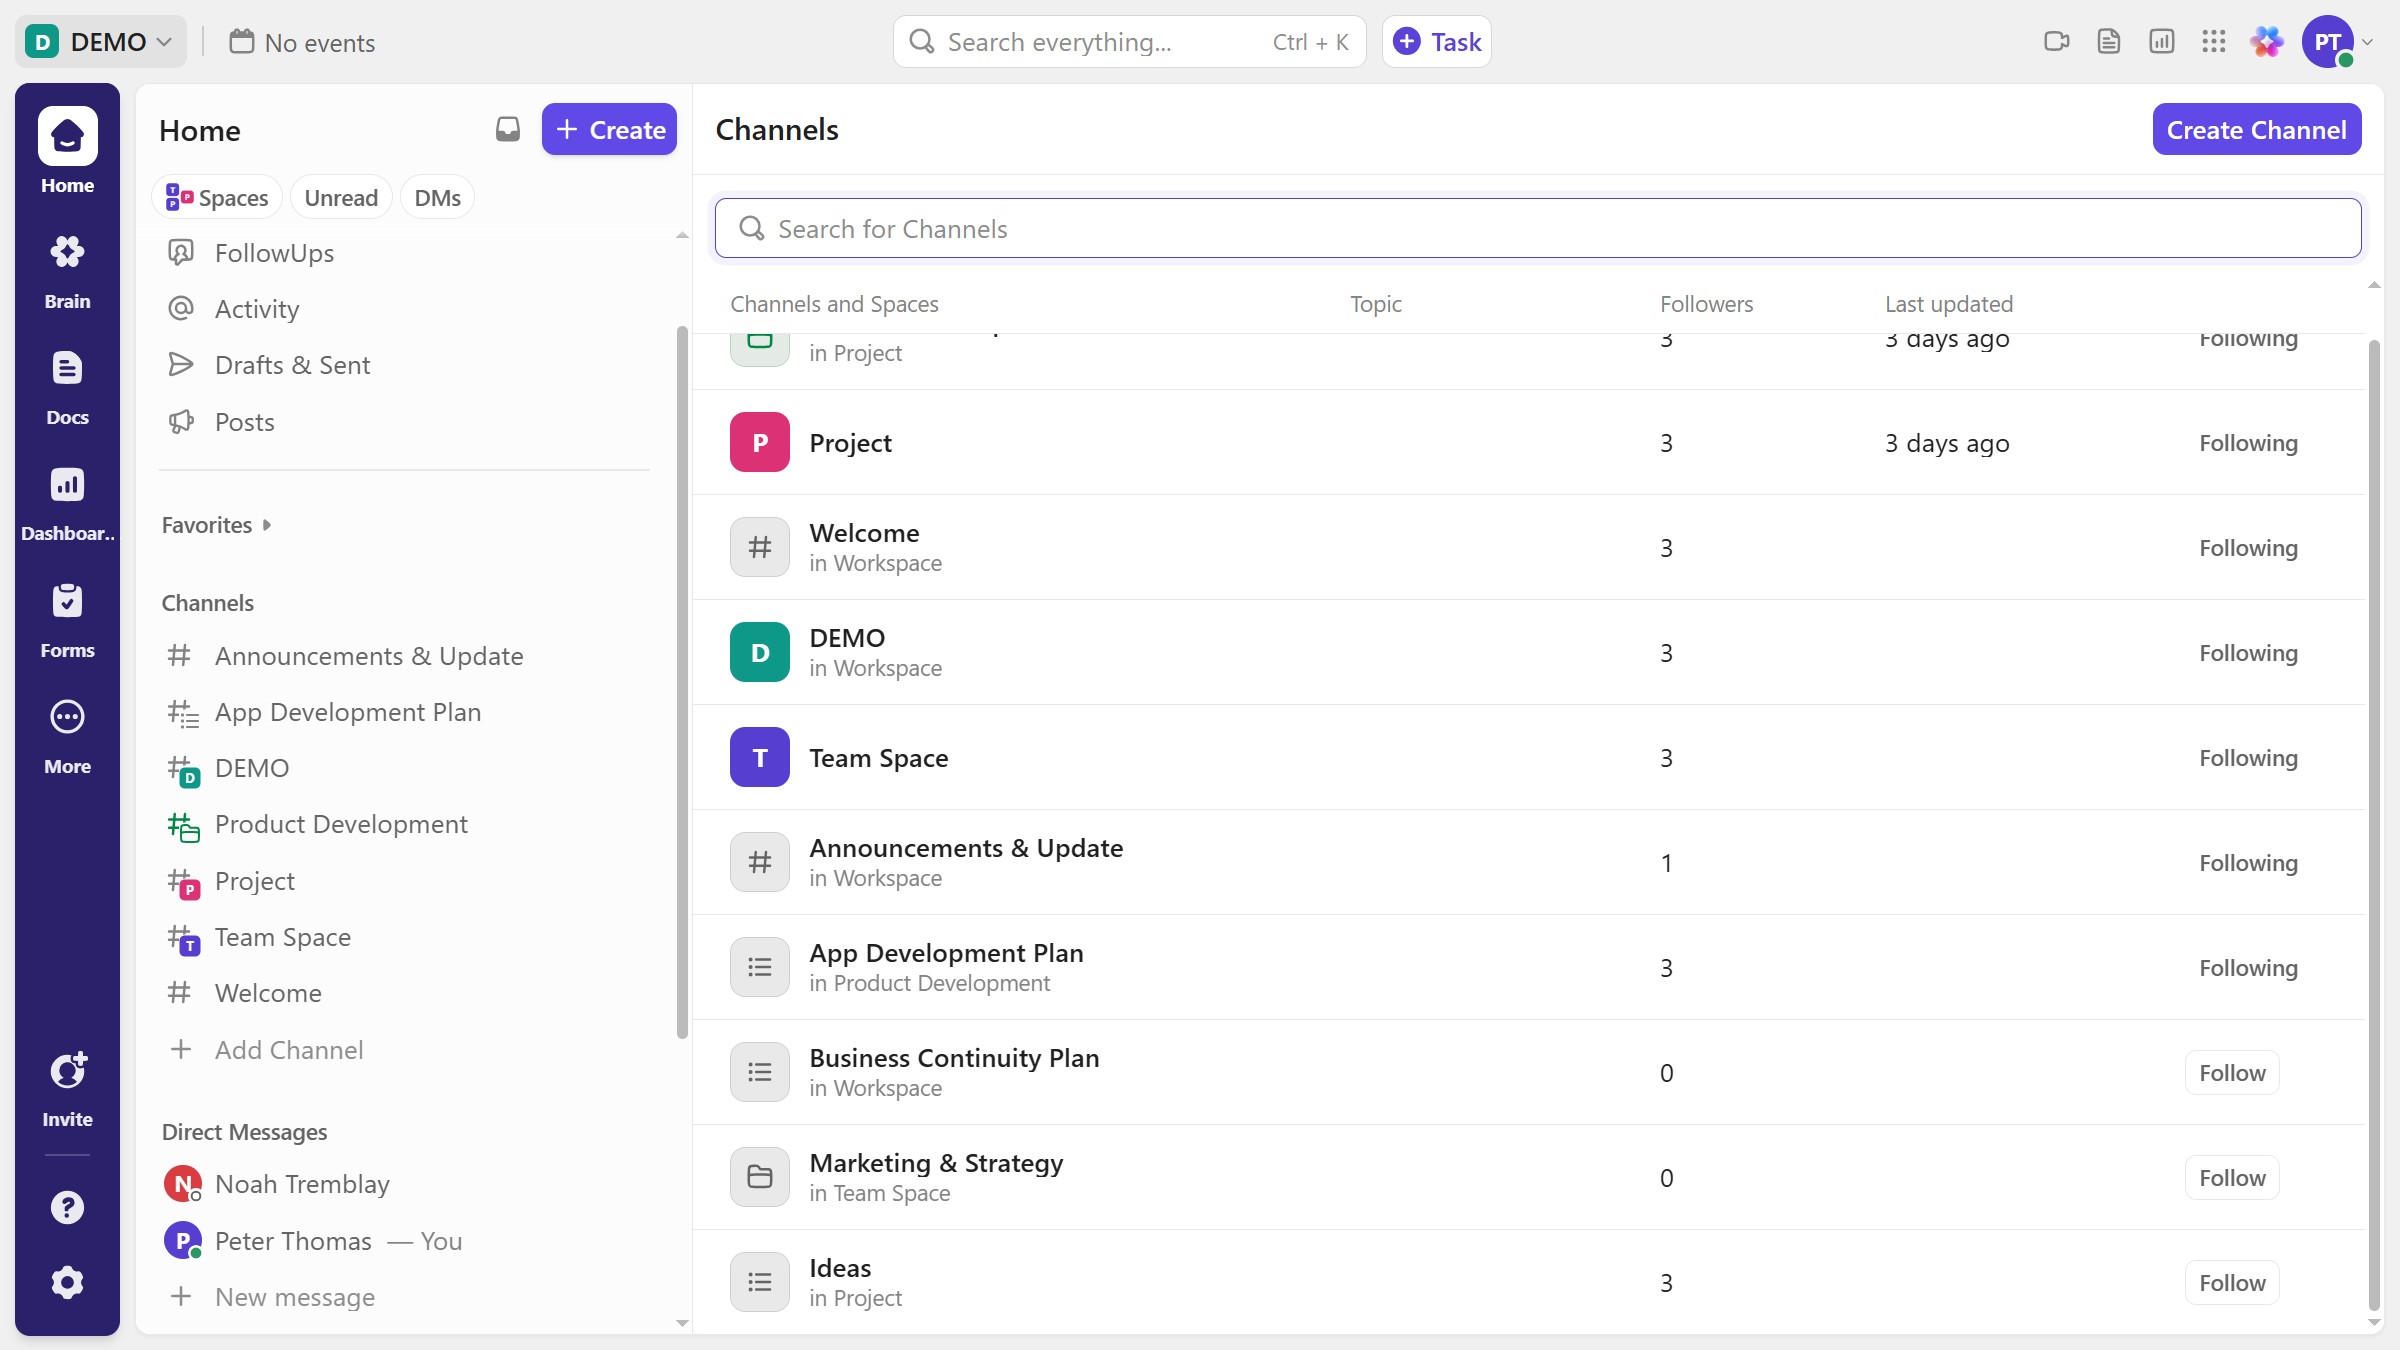Open the Brain section in sidebar
This screenshot has height=1350, width=2400.
tap(67, 270)
